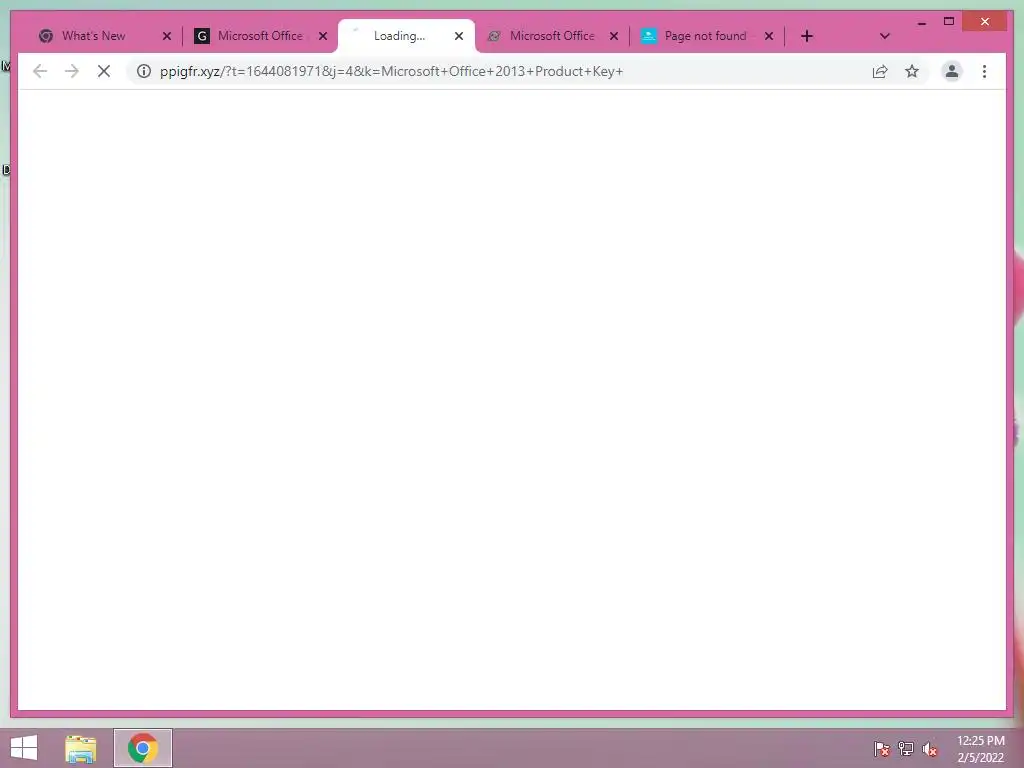
Task: Switch to the Page not found tab
Action: (x=705, y=36)
